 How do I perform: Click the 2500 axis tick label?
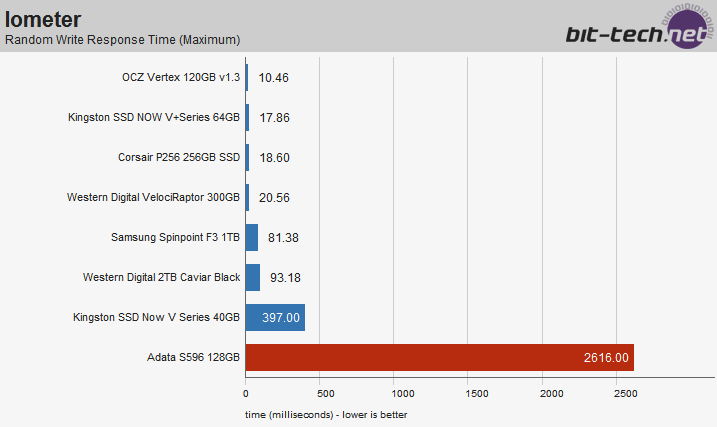626,394
